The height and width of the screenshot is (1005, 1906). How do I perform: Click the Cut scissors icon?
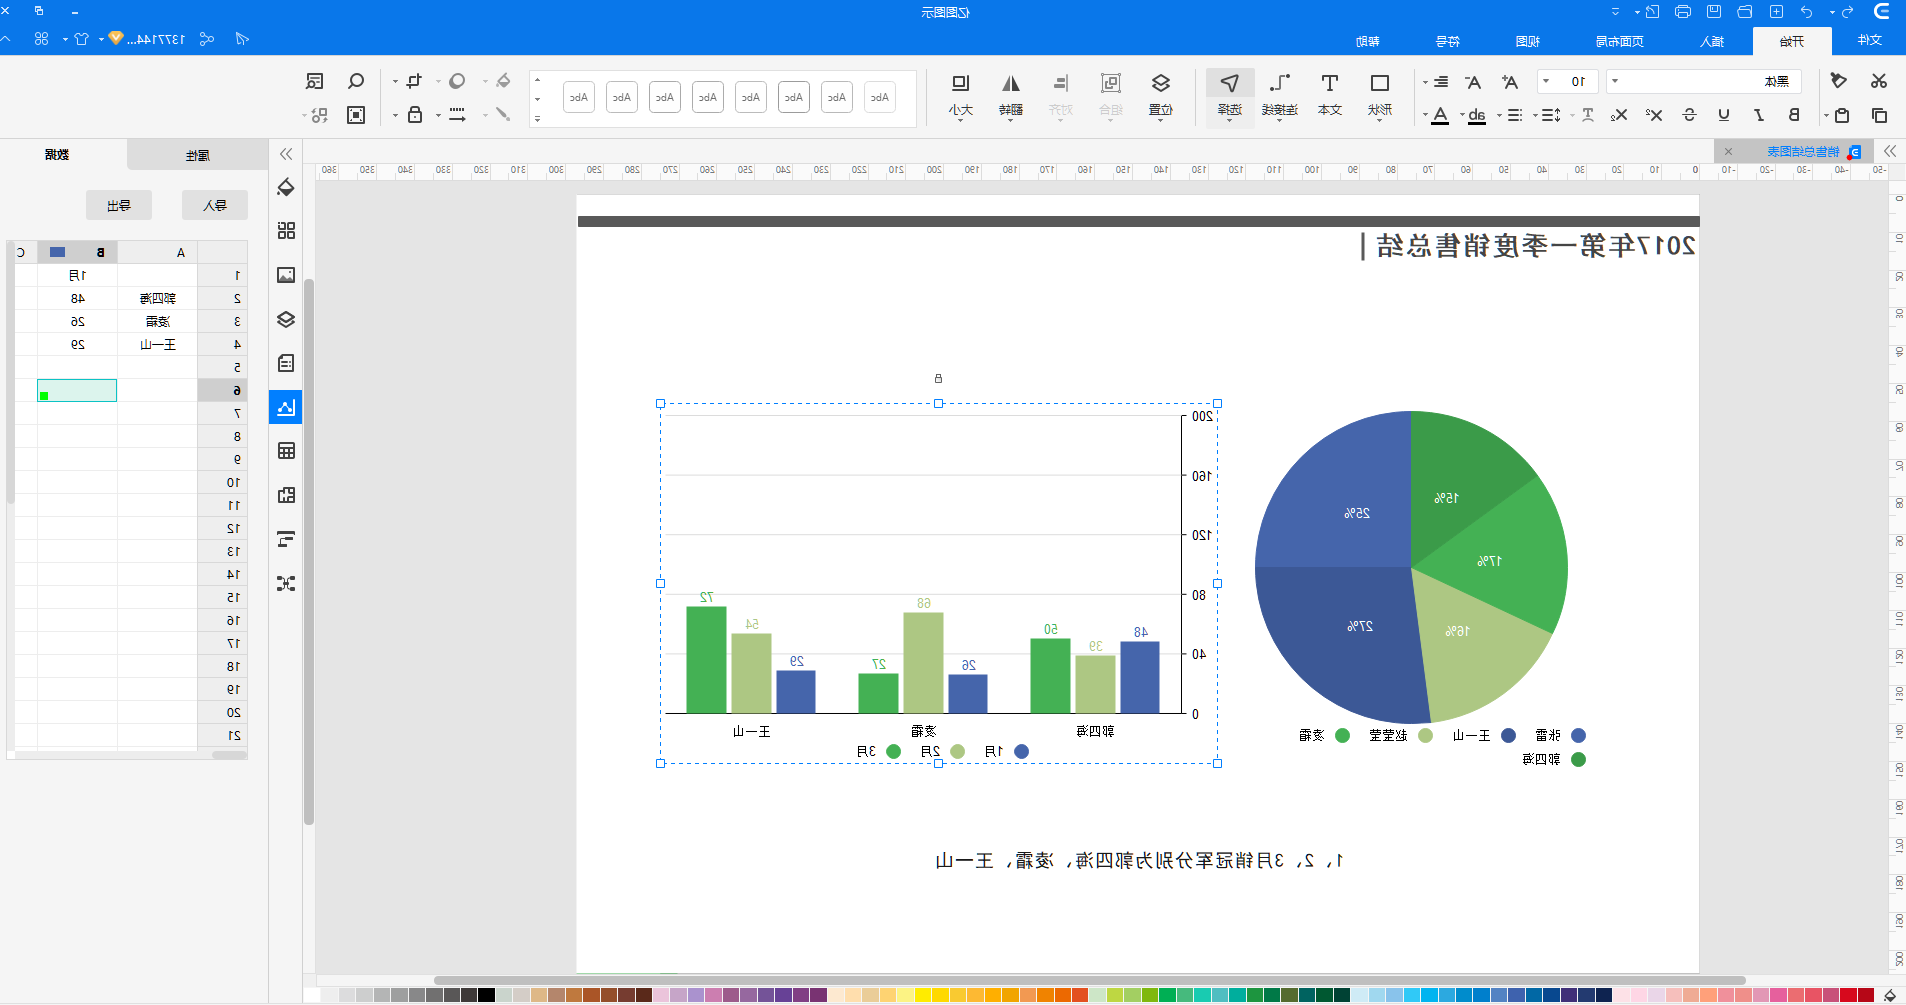pyautogui.click(x=1879, y=81)
